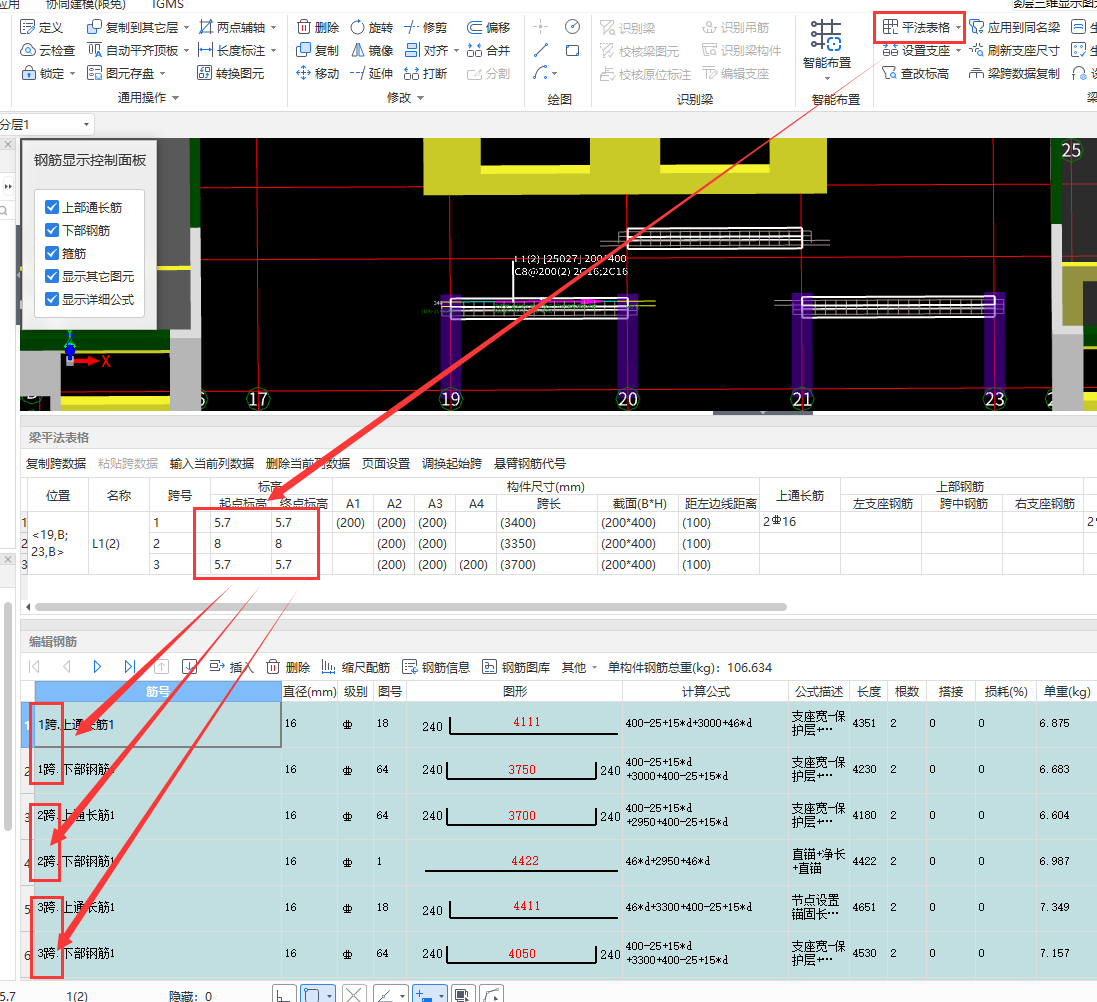
Task: Select the rectangle draw tool in 绘图
Action: pos(572,50)
